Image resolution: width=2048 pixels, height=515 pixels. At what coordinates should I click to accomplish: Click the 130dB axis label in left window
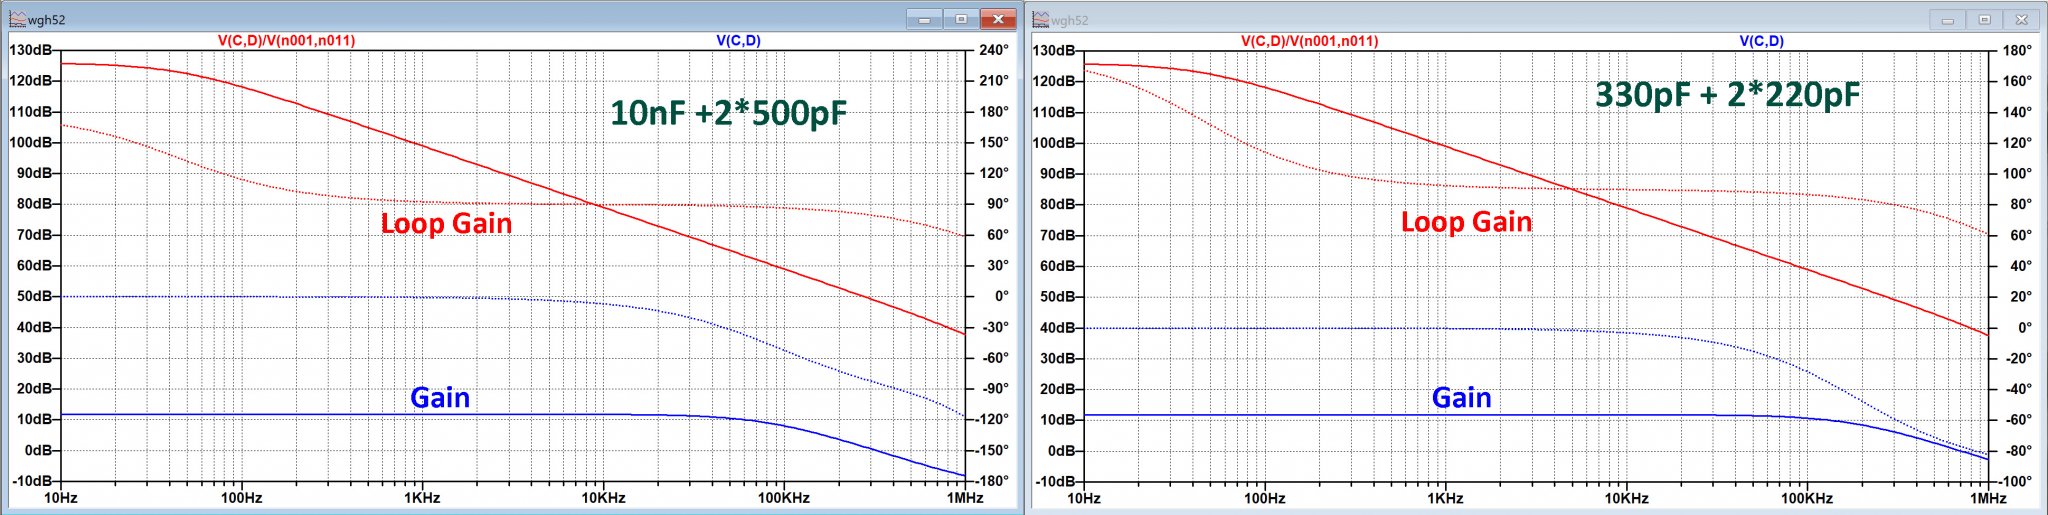click(30, 50)
